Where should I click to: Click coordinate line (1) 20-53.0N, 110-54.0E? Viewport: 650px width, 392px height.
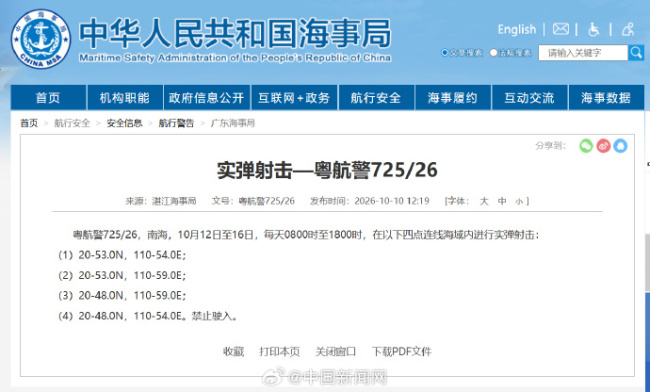122,255
